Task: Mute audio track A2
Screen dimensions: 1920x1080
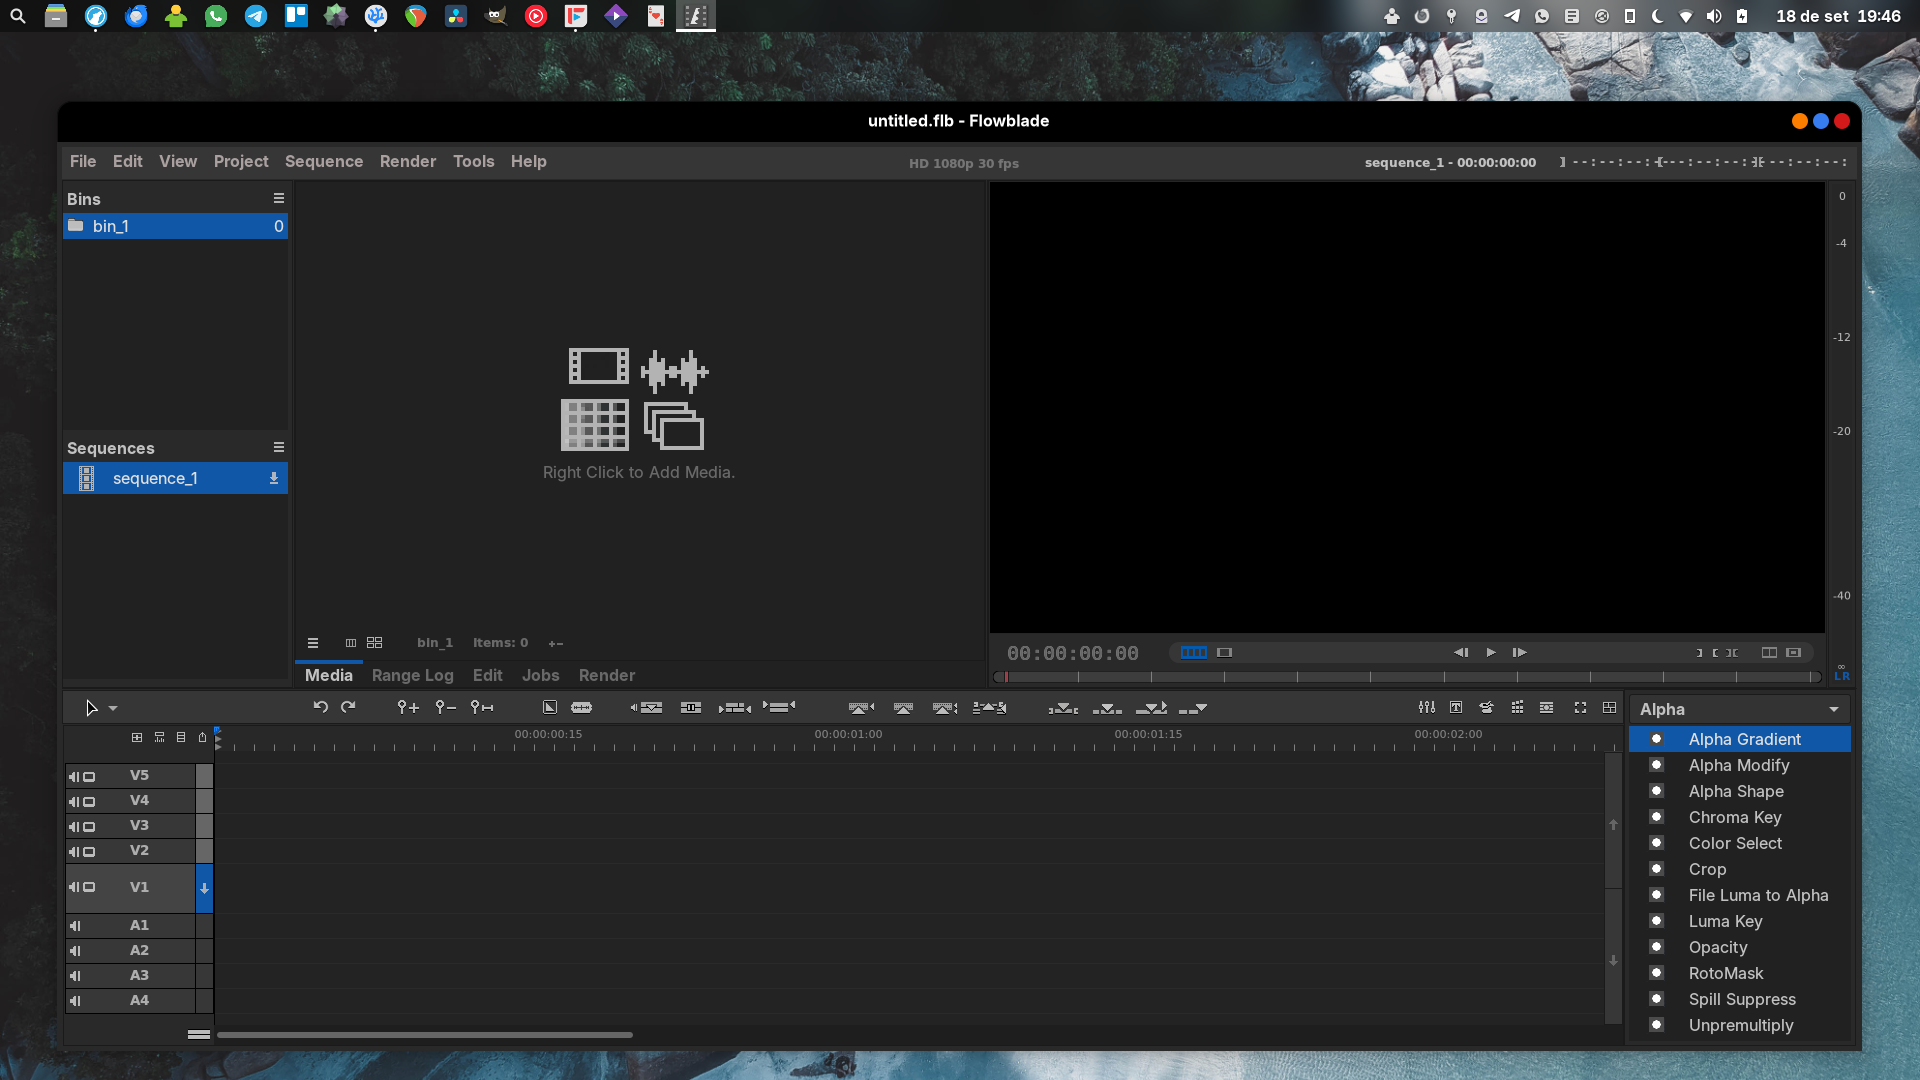Action: 75,951
